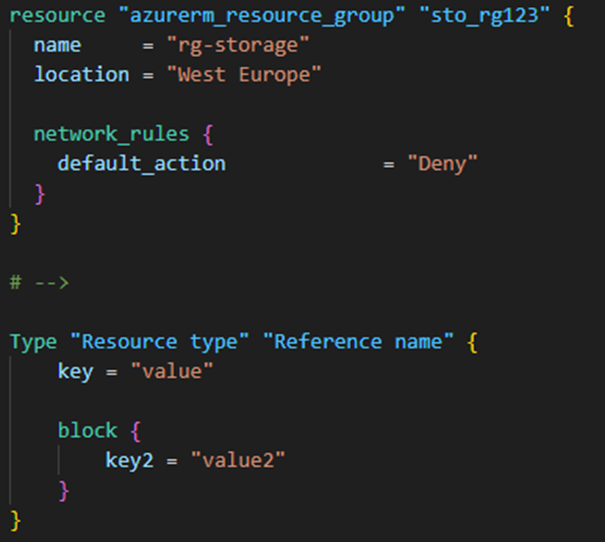Viewport: 605px width, 542px height.
Task: Click the "sto_rg123" reference name
Action: click(484, 17)
